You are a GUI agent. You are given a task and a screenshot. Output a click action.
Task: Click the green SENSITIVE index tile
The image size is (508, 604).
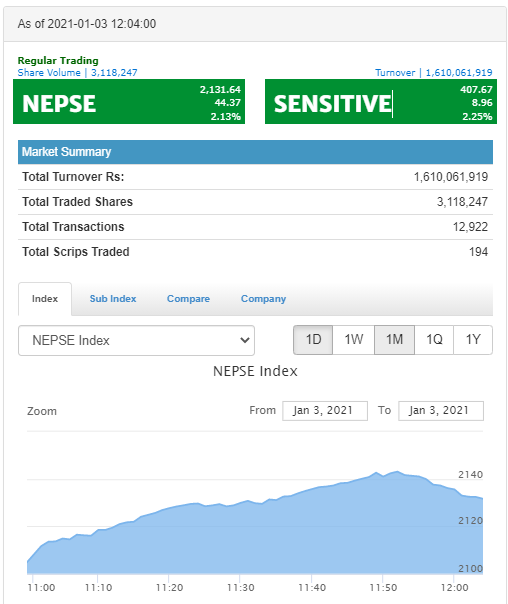pyautogui.click(x=381, y=102)
